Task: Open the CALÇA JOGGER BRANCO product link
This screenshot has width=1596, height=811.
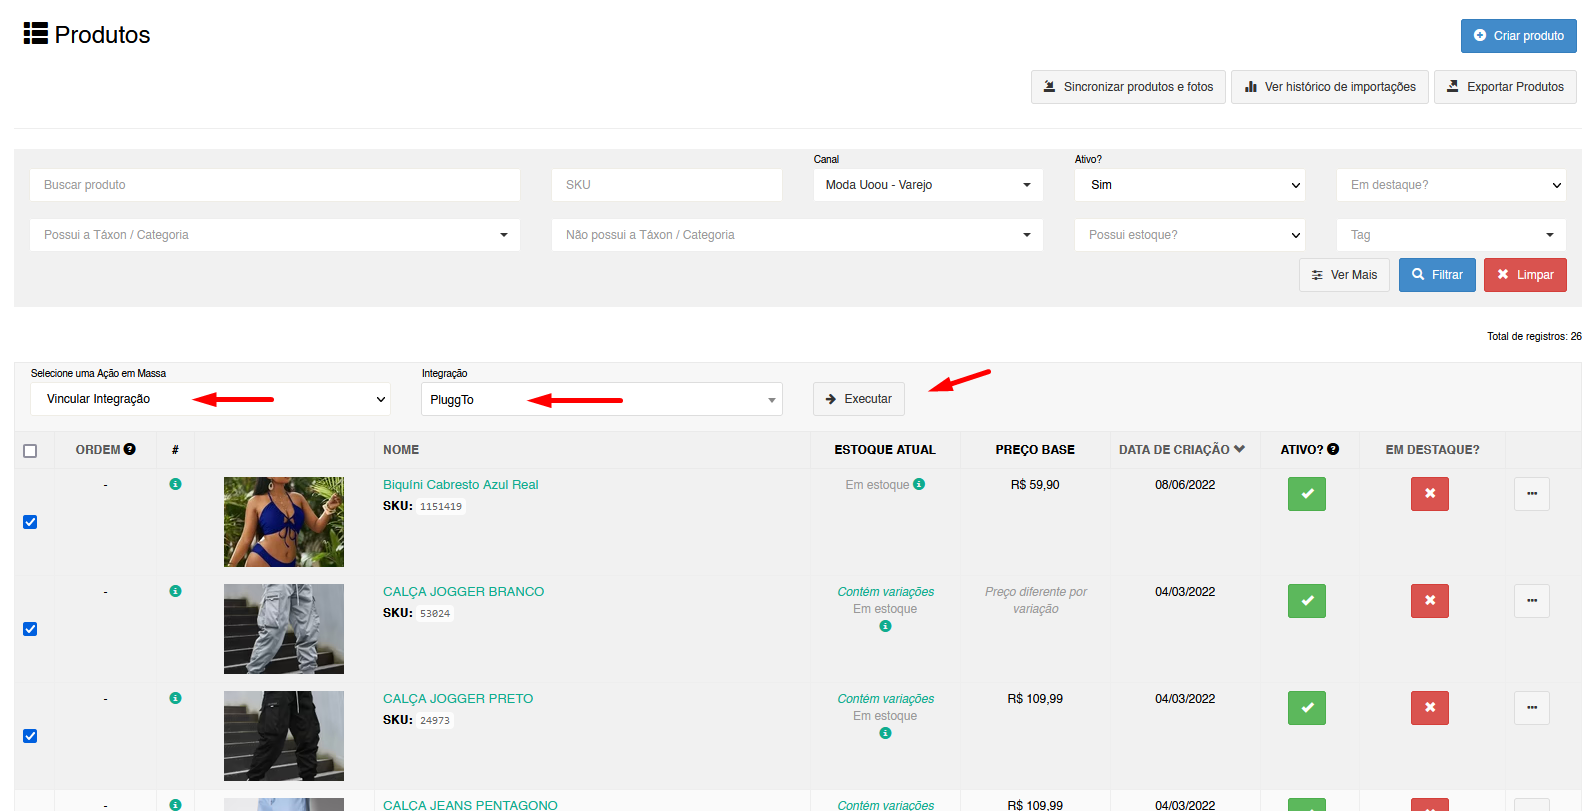Action: (463, 592)
